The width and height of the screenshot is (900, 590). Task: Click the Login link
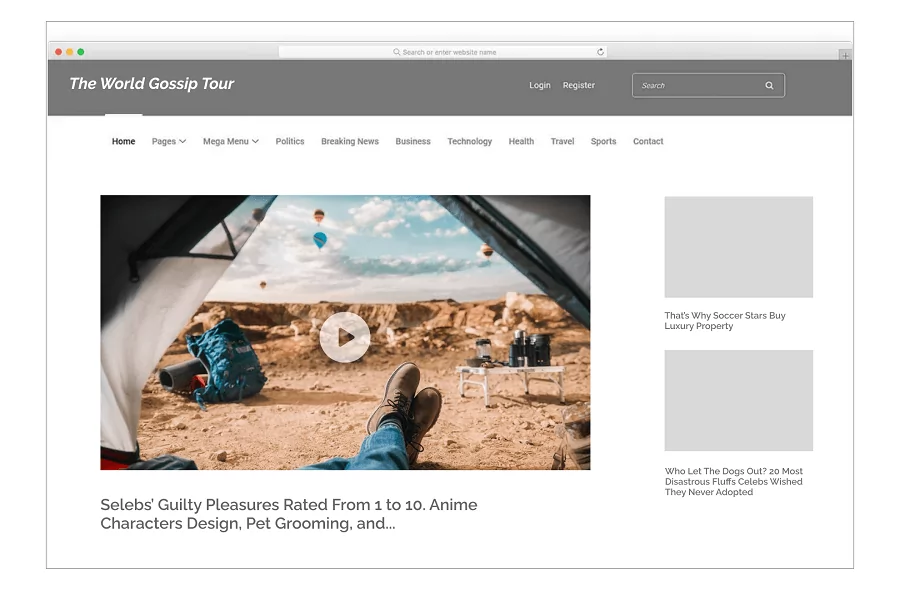540,86
